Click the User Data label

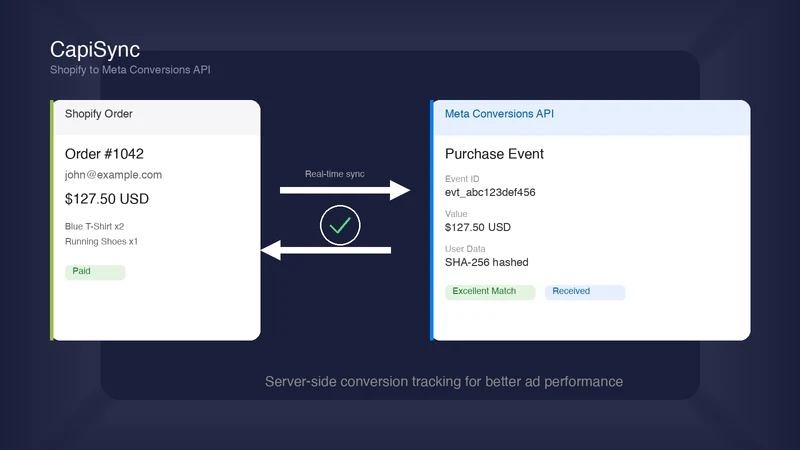coord(465,249)
